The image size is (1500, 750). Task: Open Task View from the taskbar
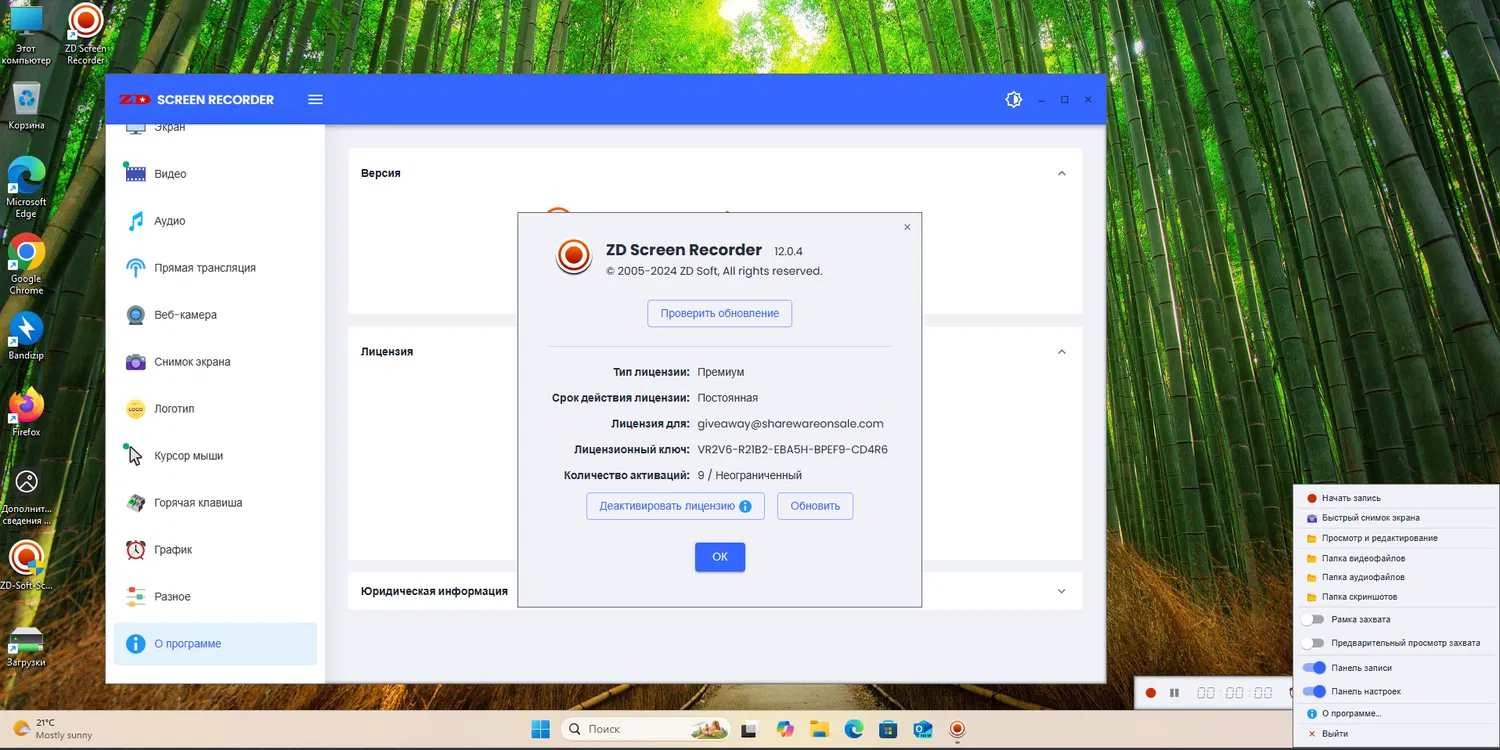(x=749, y=729)
